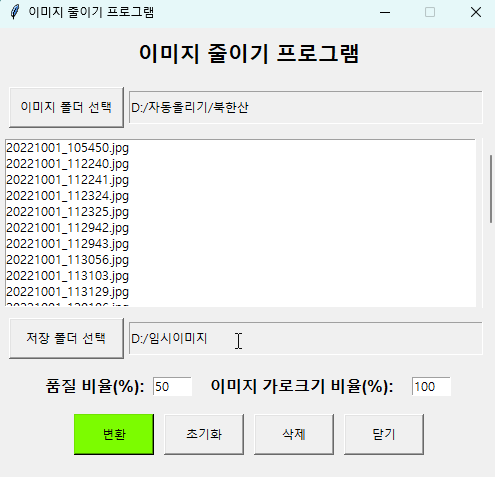
Task: Select file 20221001_113129.jpg in the list
Action: (240, 292)
